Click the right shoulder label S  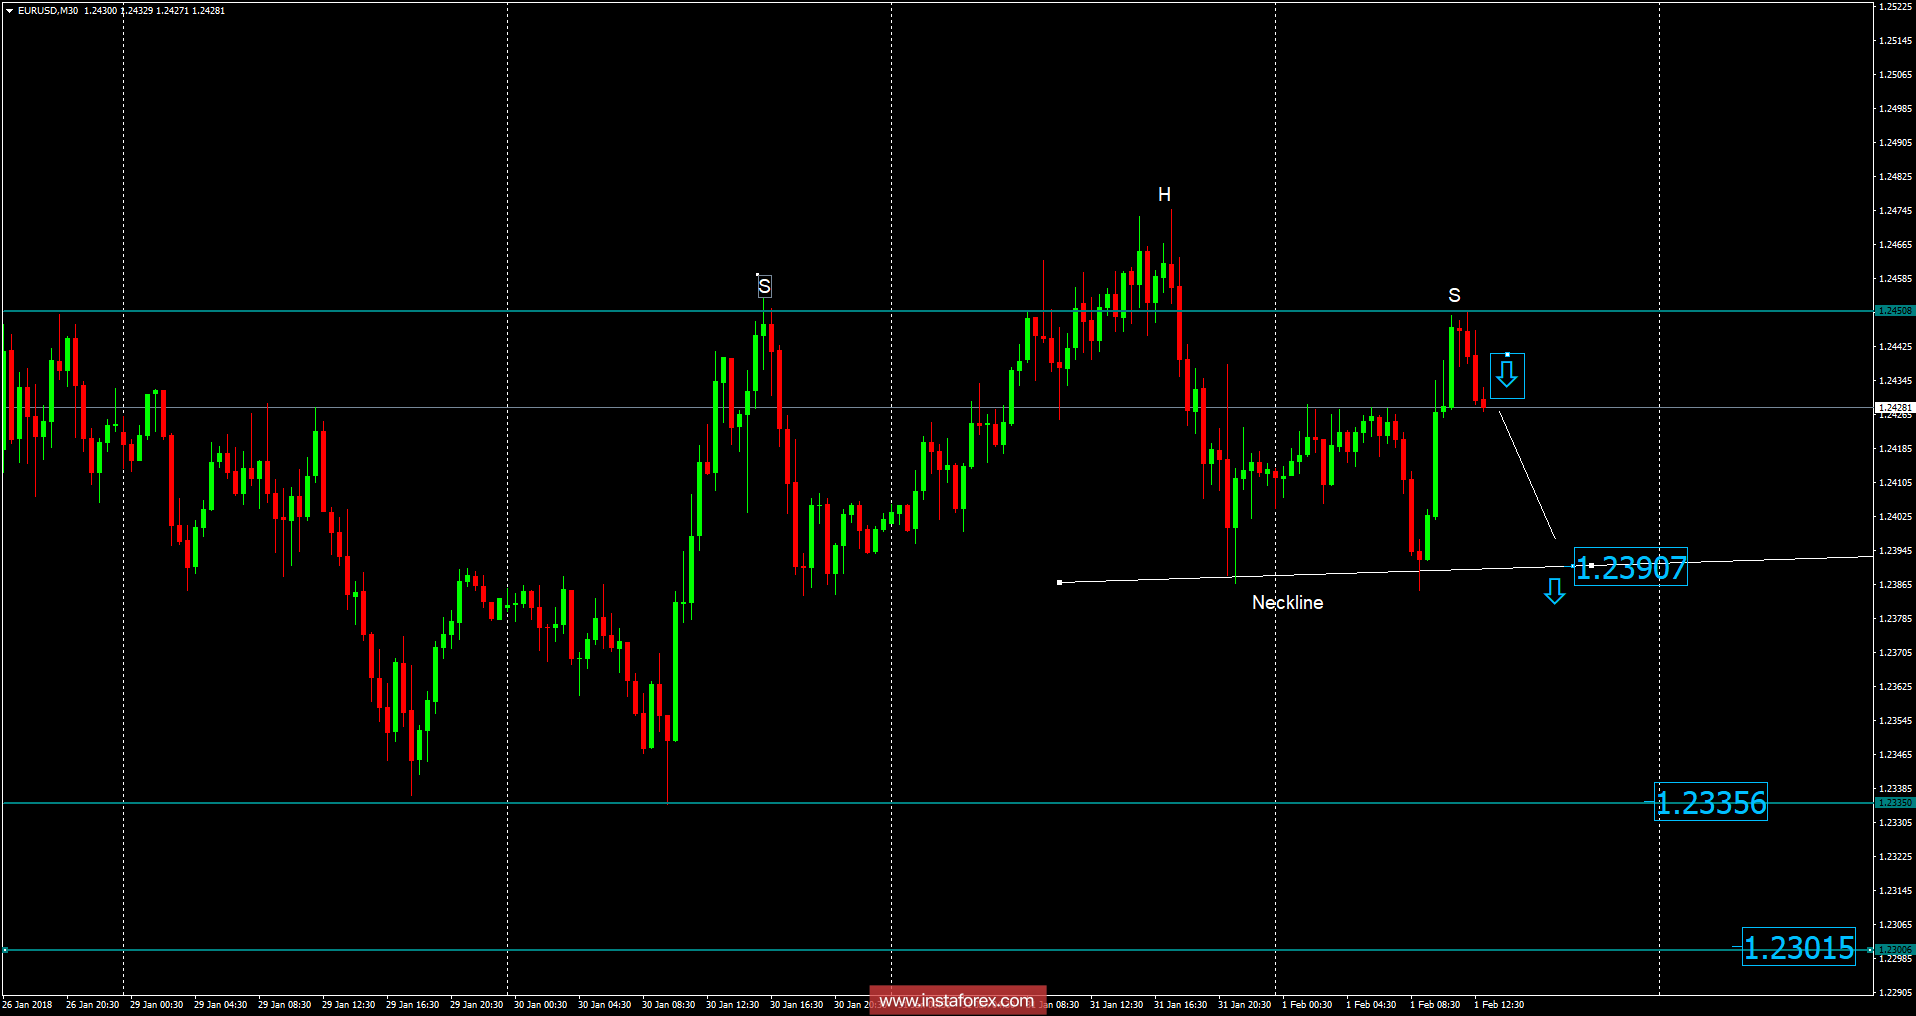pyautogui.click(x=1454, y=295)
